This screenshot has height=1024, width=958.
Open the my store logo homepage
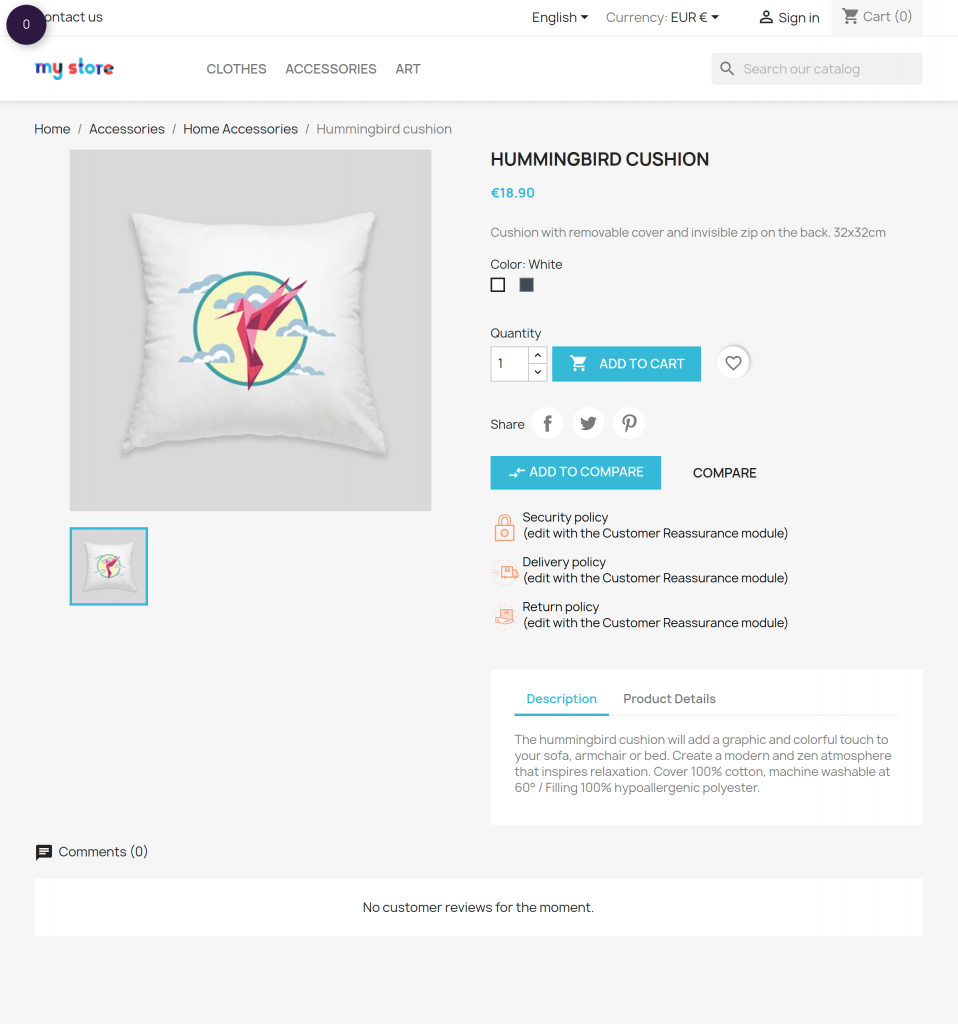click(x=74, y=68)
